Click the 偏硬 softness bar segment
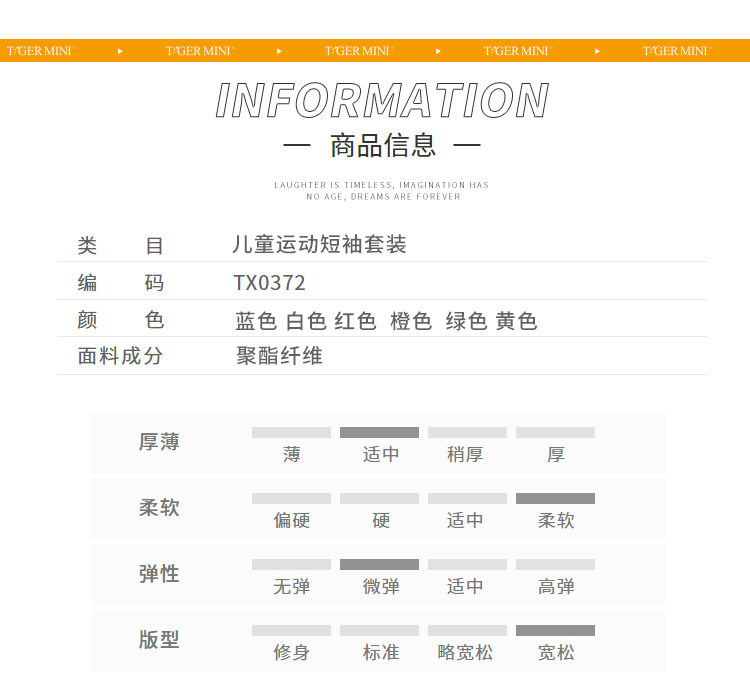This screenshot has height=689, width=750. click(291, 499)
